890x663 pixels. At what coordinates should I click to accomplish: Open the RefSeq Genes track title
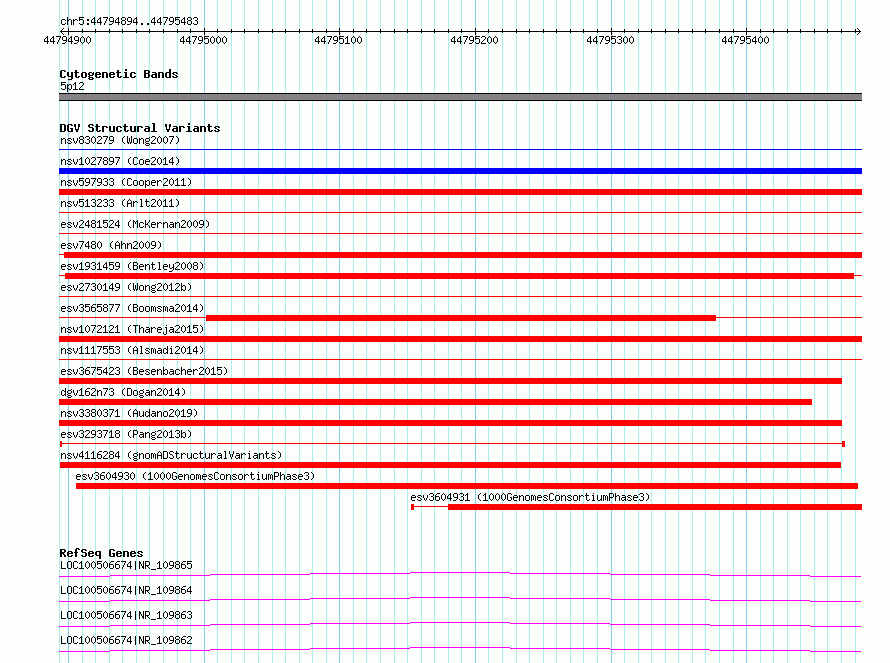[102, 553]
